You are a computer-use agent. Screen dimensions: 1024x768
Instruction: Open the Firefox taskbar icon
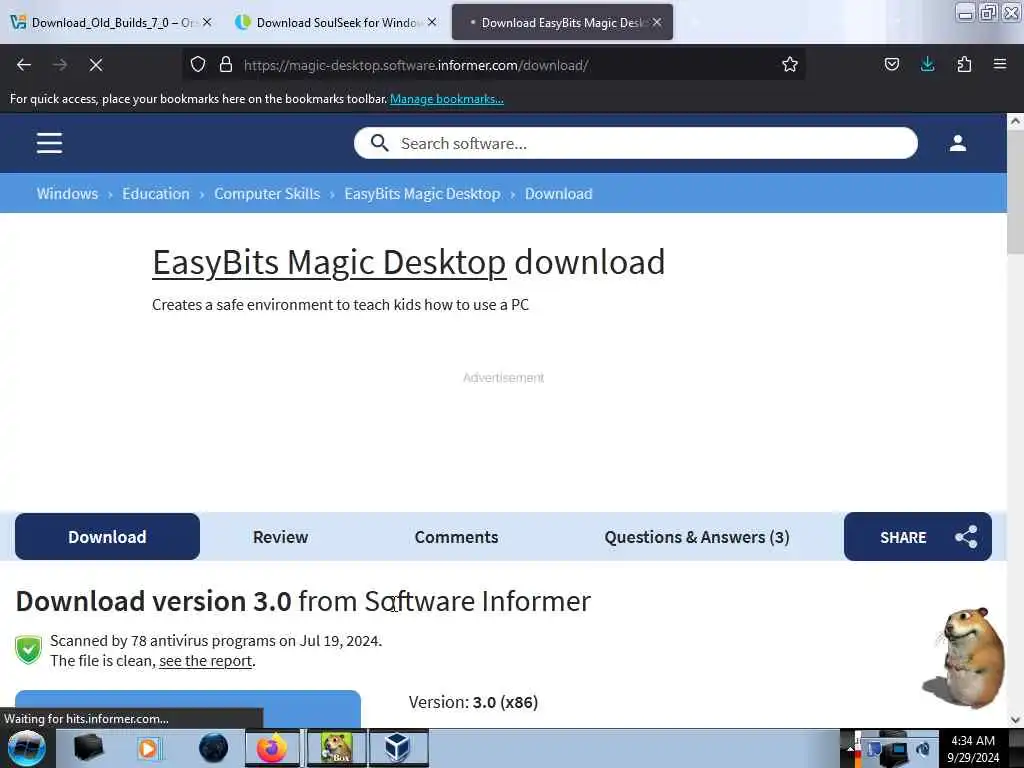(x=272, y=748)
